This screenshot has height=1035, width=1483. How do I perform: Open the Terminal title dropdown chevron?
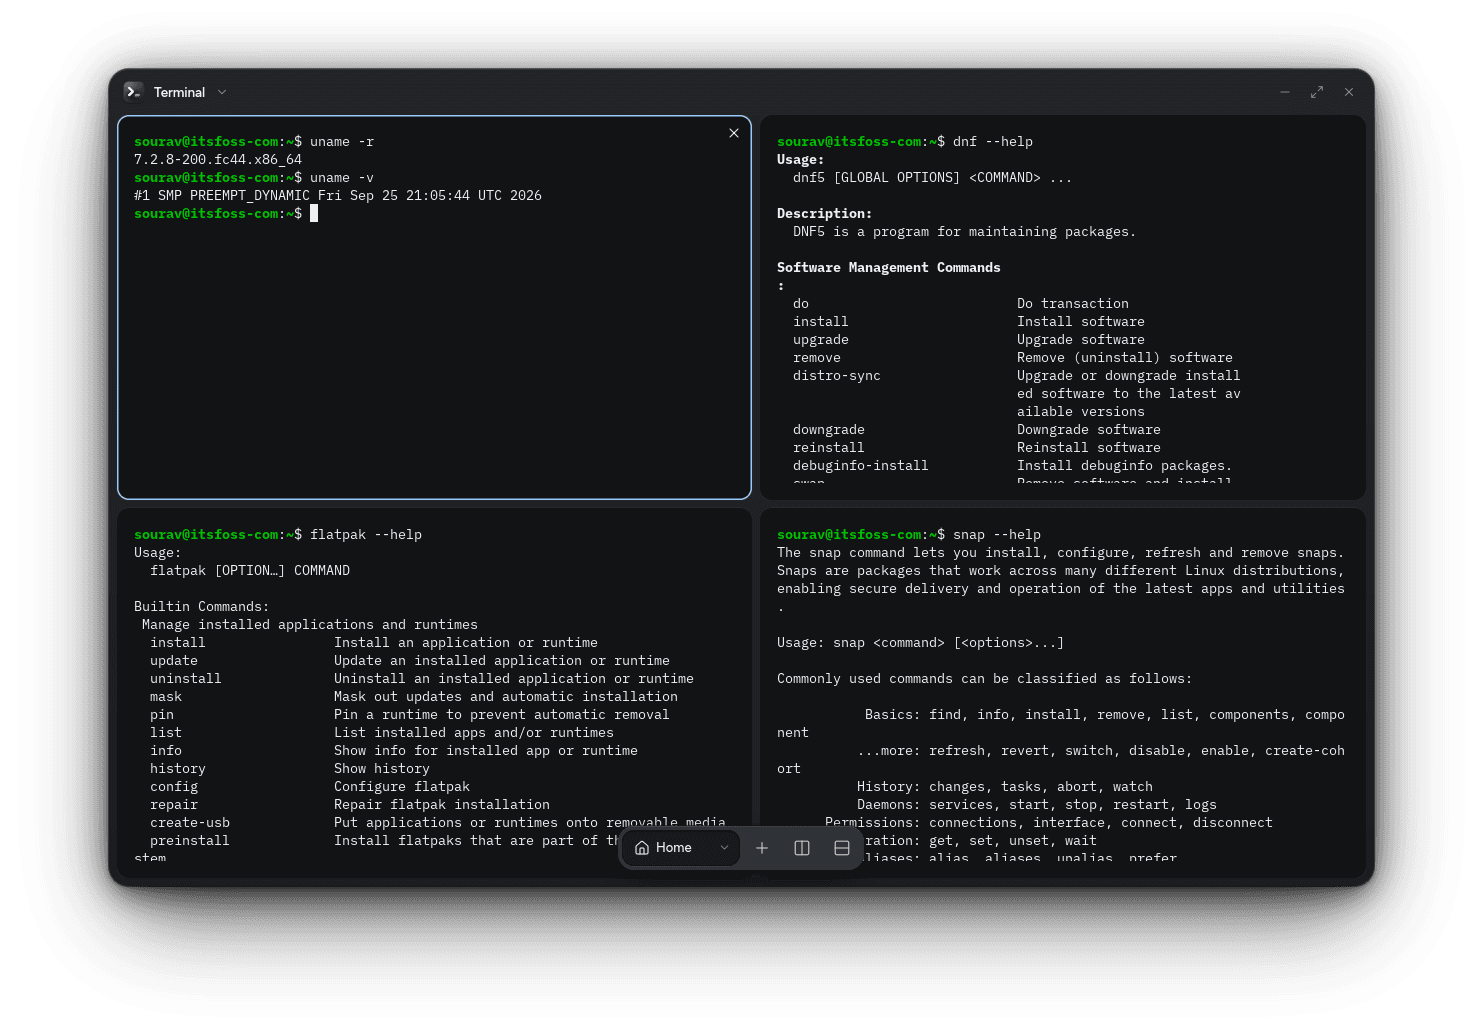(x=222, y=92)
